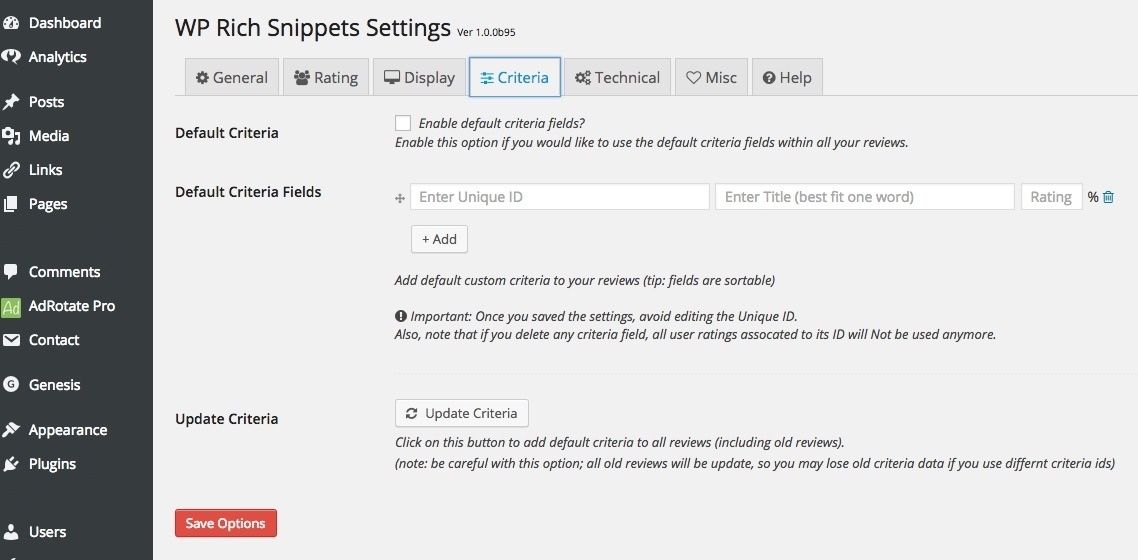Switch to the General tab
This screenshot has height=560, width=1138.
coord(232,77)
